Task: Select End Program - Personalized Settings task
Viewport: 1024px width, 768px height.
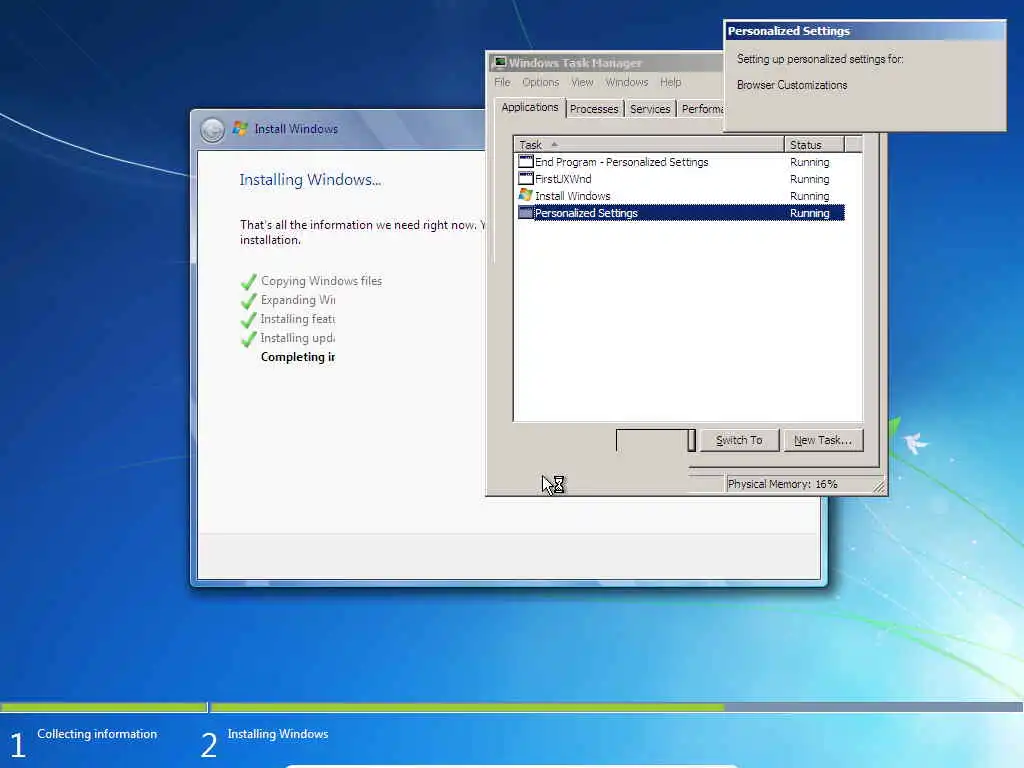Action: pyautogui.click(x=680, y=162)
